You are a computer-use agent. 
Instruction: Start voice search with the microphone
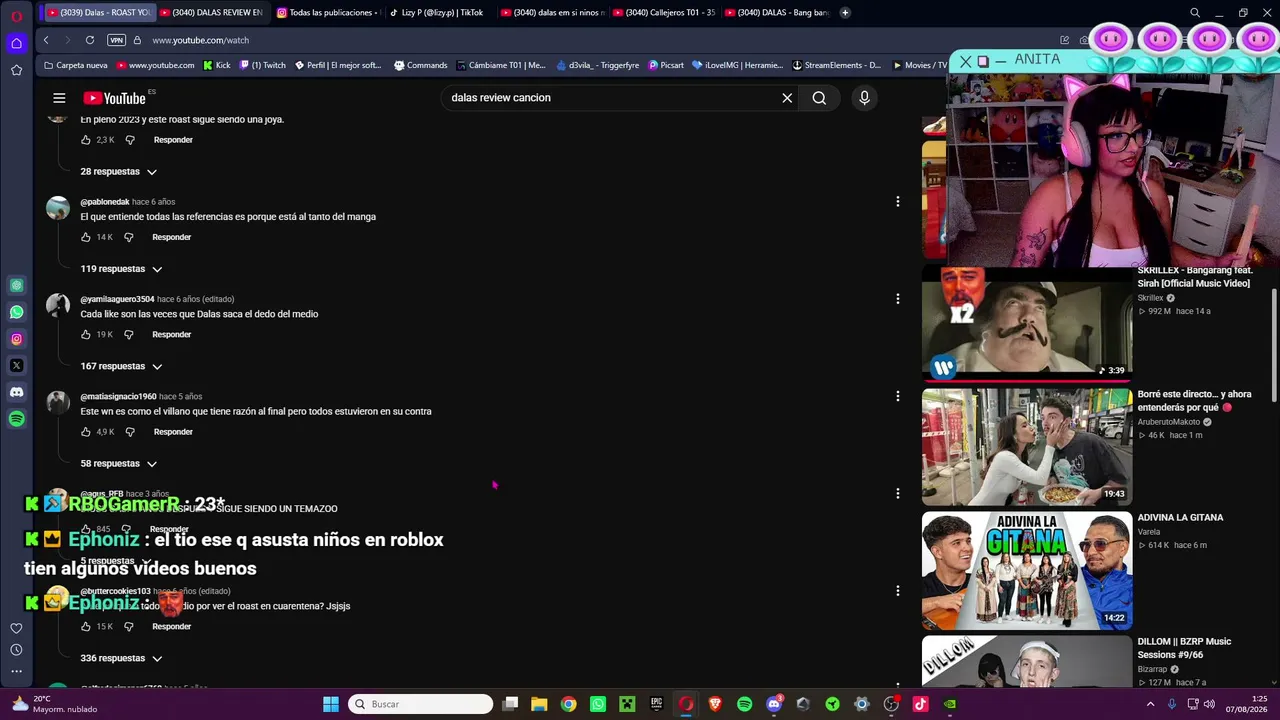pos(865,98)
